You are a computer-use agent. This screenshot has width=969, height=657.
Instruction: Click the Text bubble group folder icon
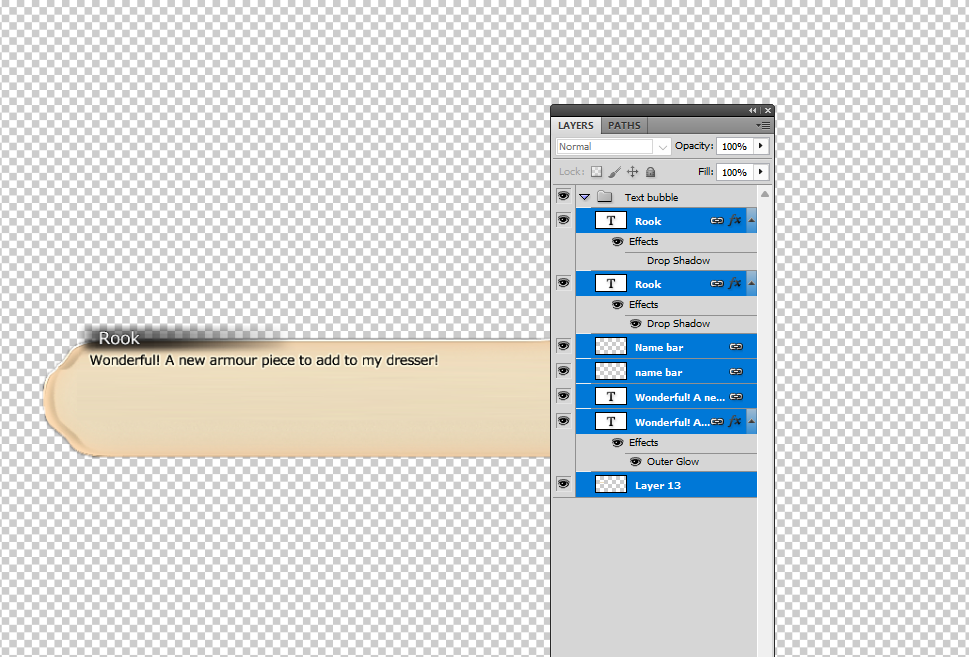(605, 197)
